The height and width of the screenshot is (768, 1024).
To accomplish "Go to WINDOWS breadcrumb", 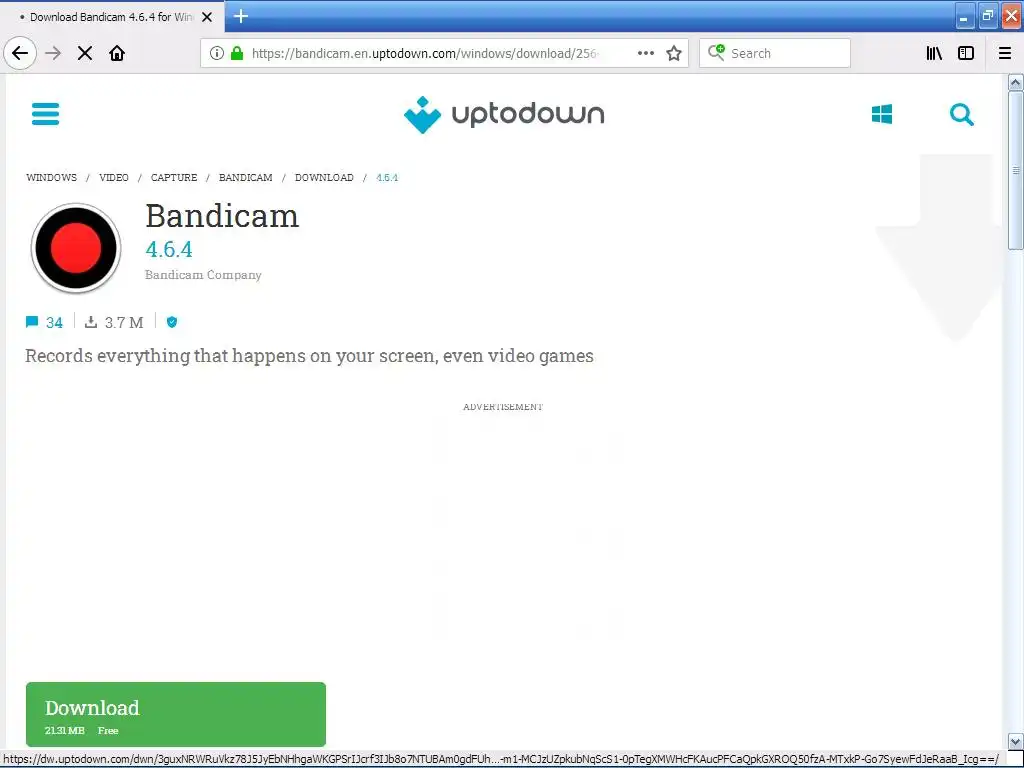I will point(52,178).
